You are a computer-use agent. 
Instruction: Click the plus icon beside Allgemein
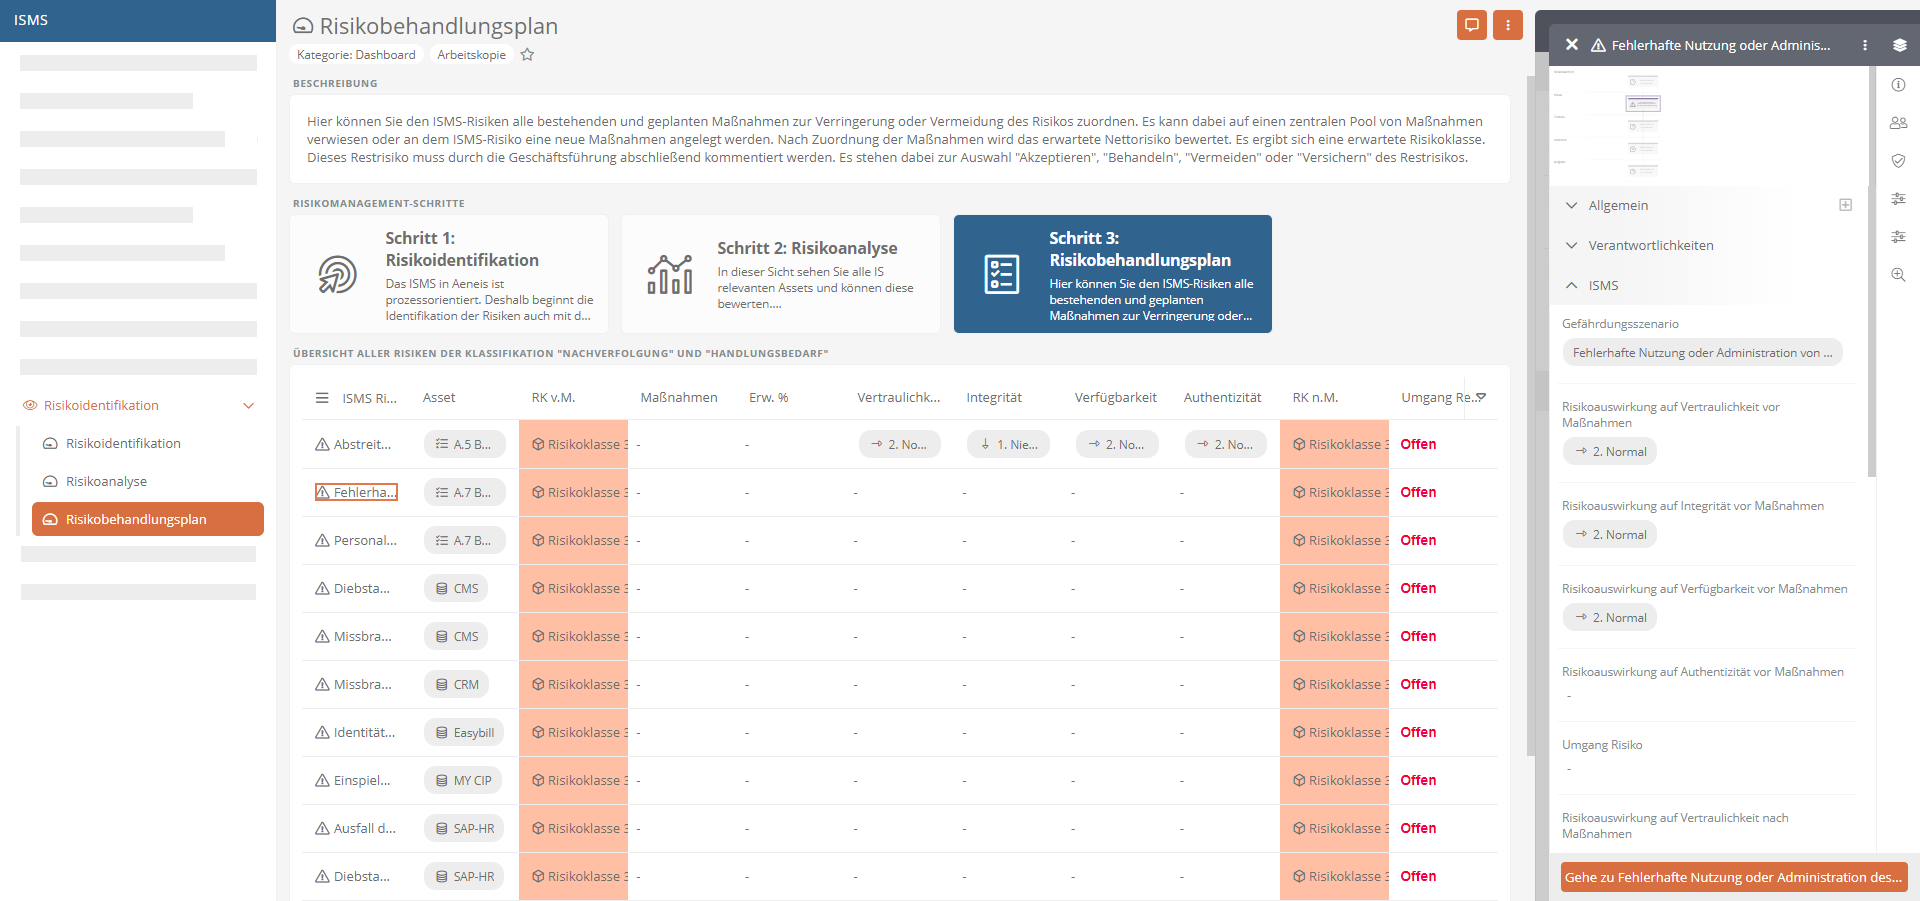(1845, 205)
